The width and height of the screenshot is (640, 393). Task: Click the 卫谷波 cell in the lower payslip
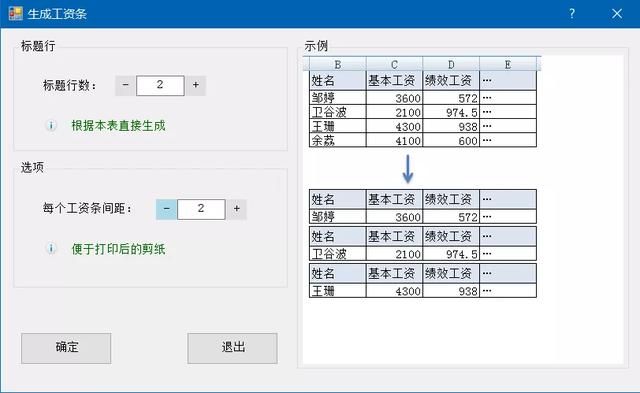[x=338, y=253]
